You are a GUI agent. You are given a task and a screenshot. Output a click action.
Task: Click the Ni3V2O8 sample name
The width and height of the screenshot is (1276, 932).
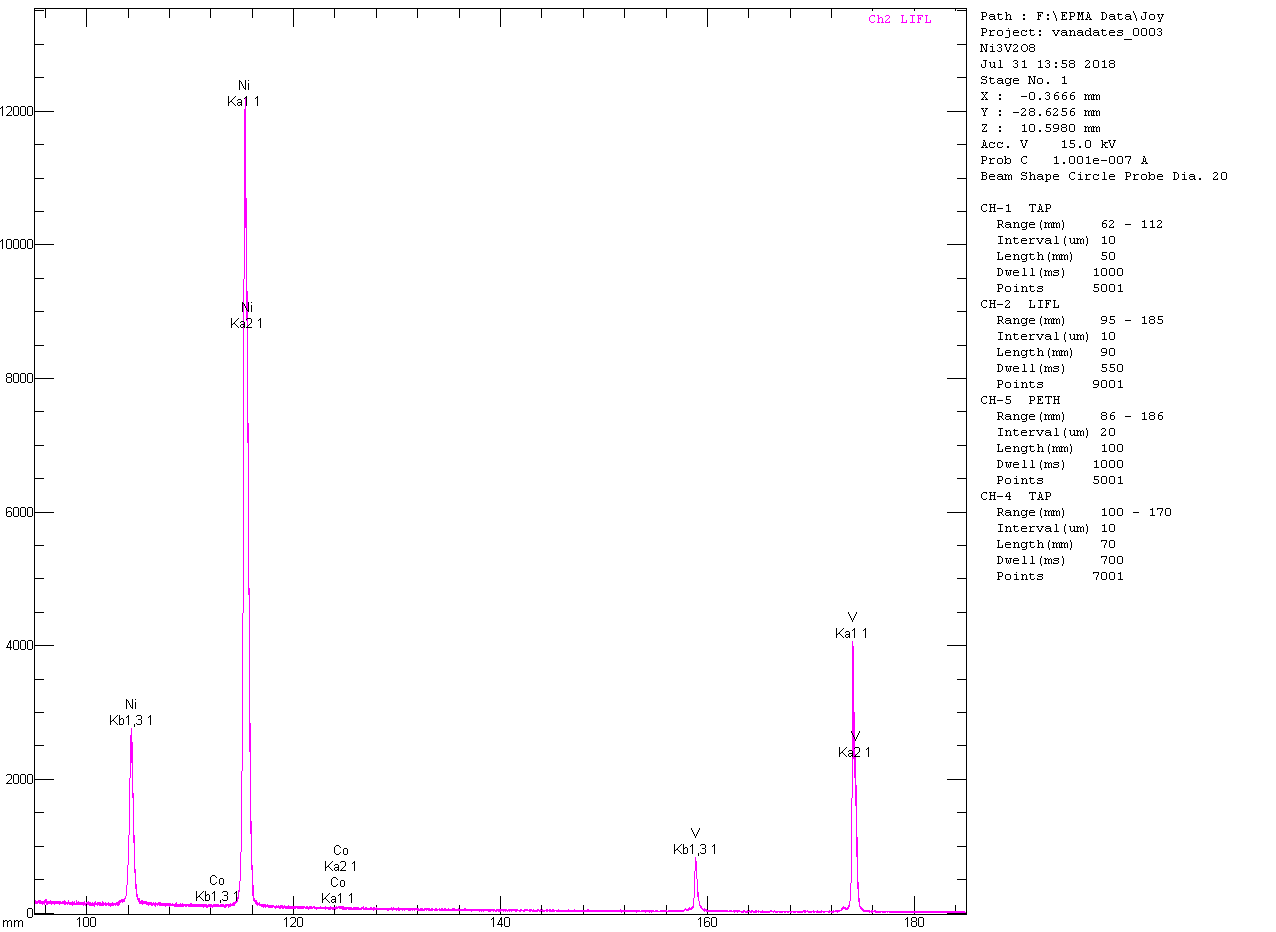tap(1008, 48)
